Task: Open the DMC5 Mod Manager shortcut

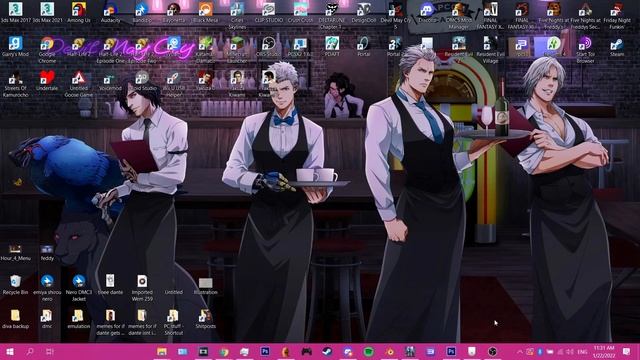Action: click(x=458, y=16)
